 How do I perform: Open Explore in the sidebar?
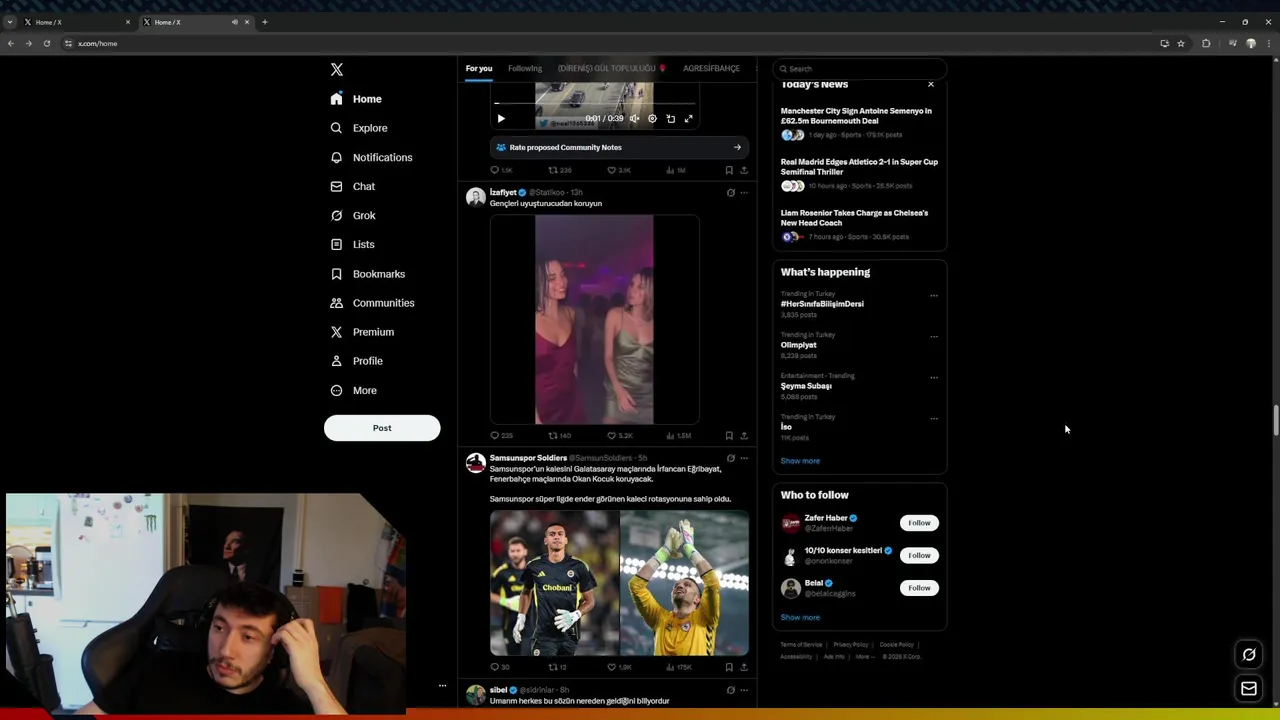pos(359,128)
